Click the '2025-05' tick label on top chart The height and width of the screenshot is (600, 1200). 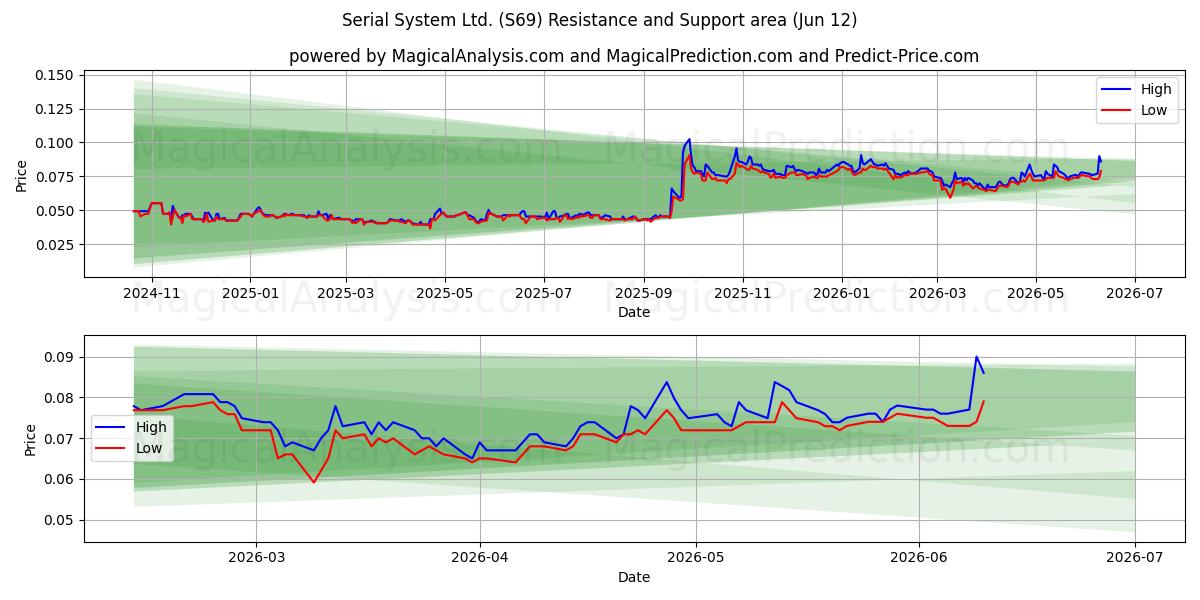444,293
